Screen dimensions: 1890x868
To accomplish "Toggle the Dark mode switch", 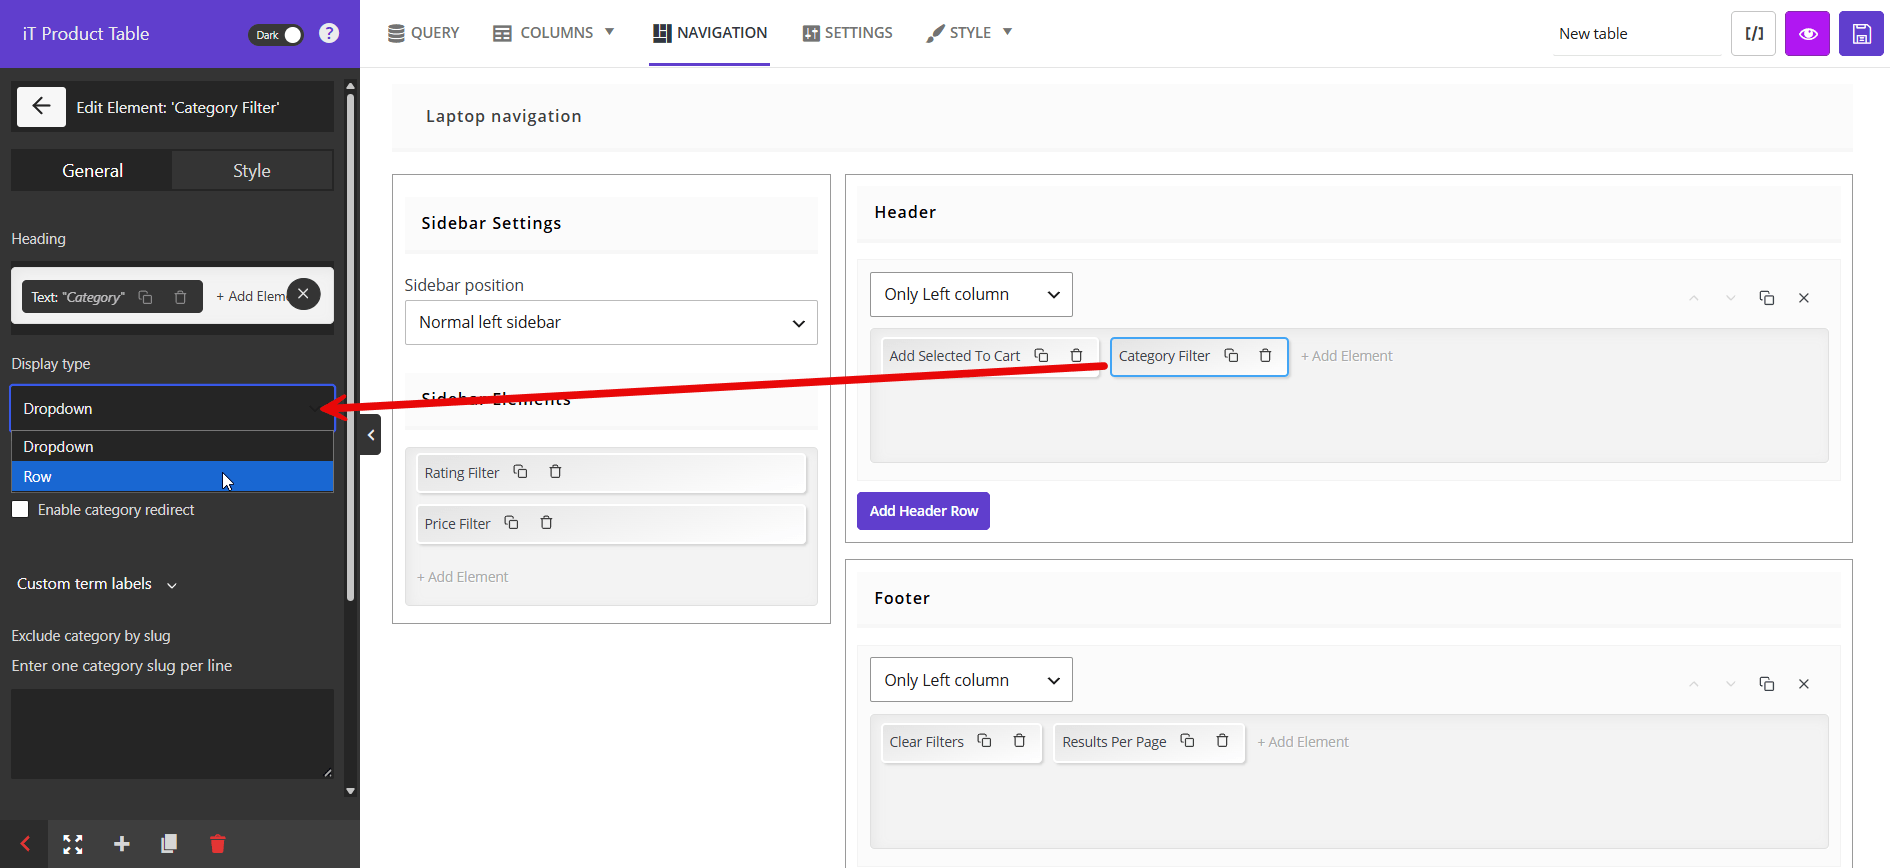I will tap(276, 34).
